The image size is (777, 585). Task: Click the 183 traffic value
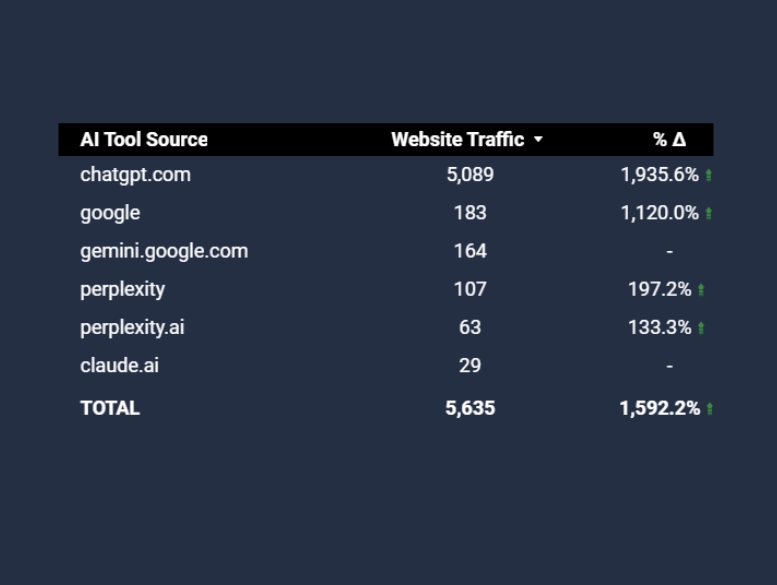[x=470, y=213]
